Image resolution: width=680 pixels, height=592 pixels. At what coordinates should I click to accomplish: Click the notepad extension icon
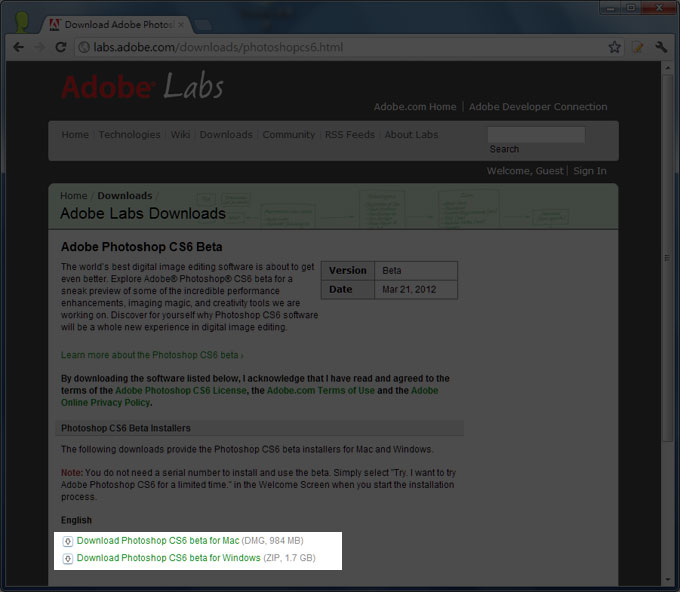point(638,47)
